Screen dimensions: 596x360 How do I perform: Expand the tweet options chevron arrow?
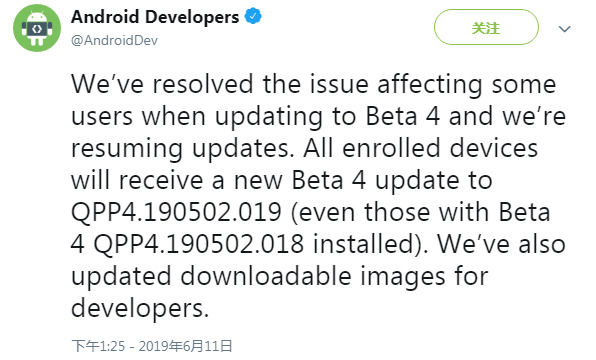[565, 29]
